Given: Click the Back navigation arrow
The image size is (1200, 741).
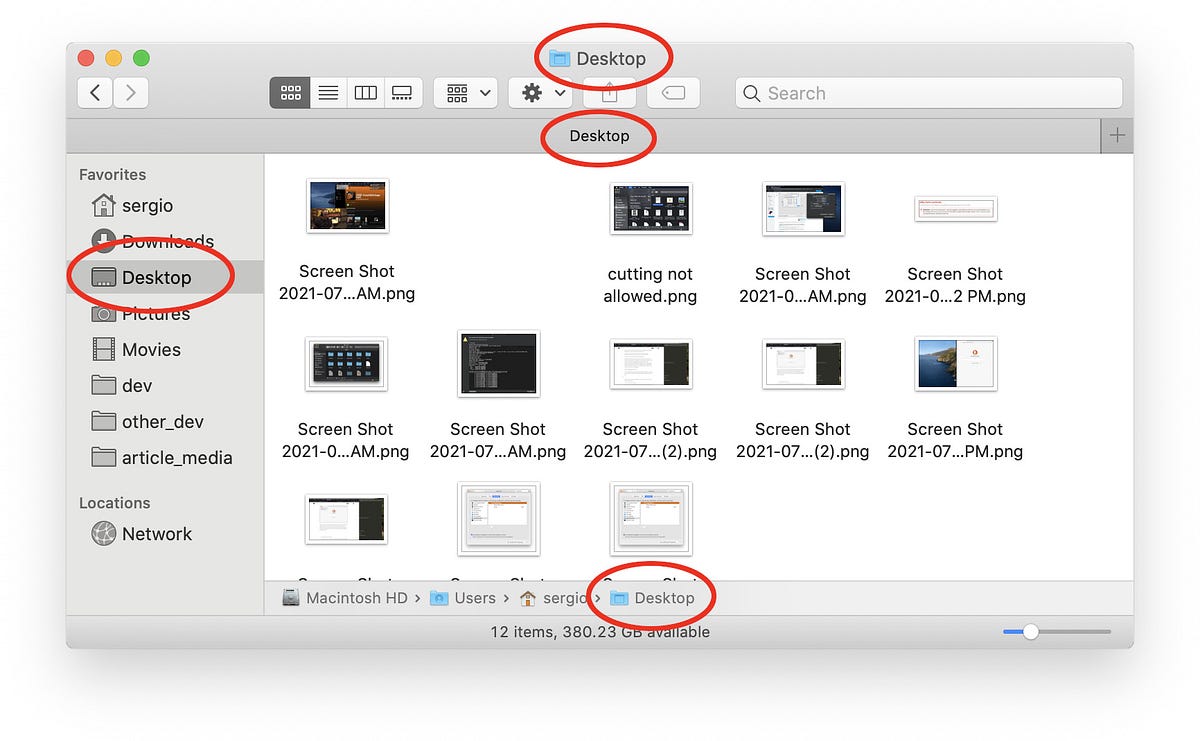Looking at the screenshot, I should click(x=94, y=92).
